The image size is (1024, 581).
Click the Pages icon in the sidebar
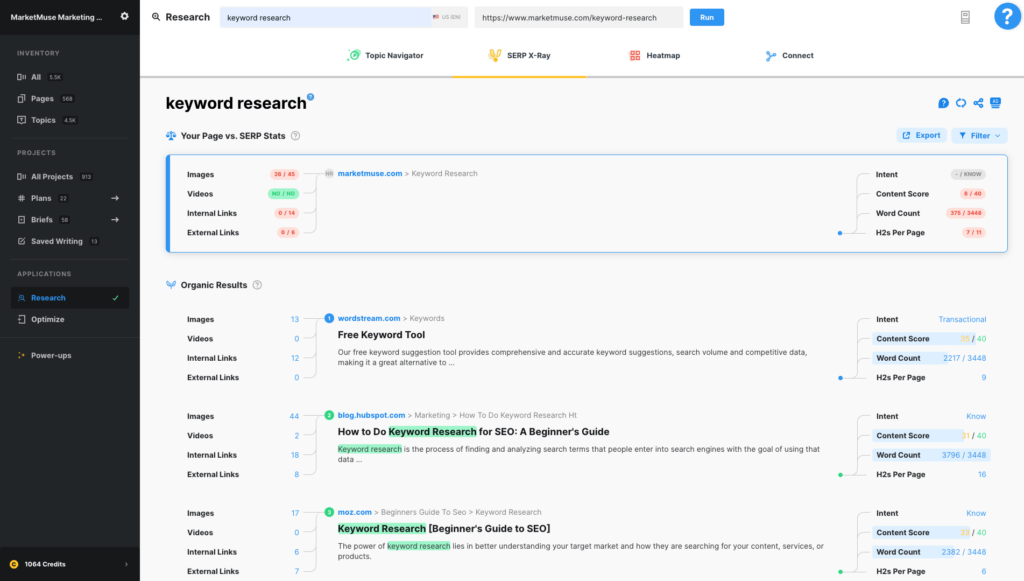(22, 99)
